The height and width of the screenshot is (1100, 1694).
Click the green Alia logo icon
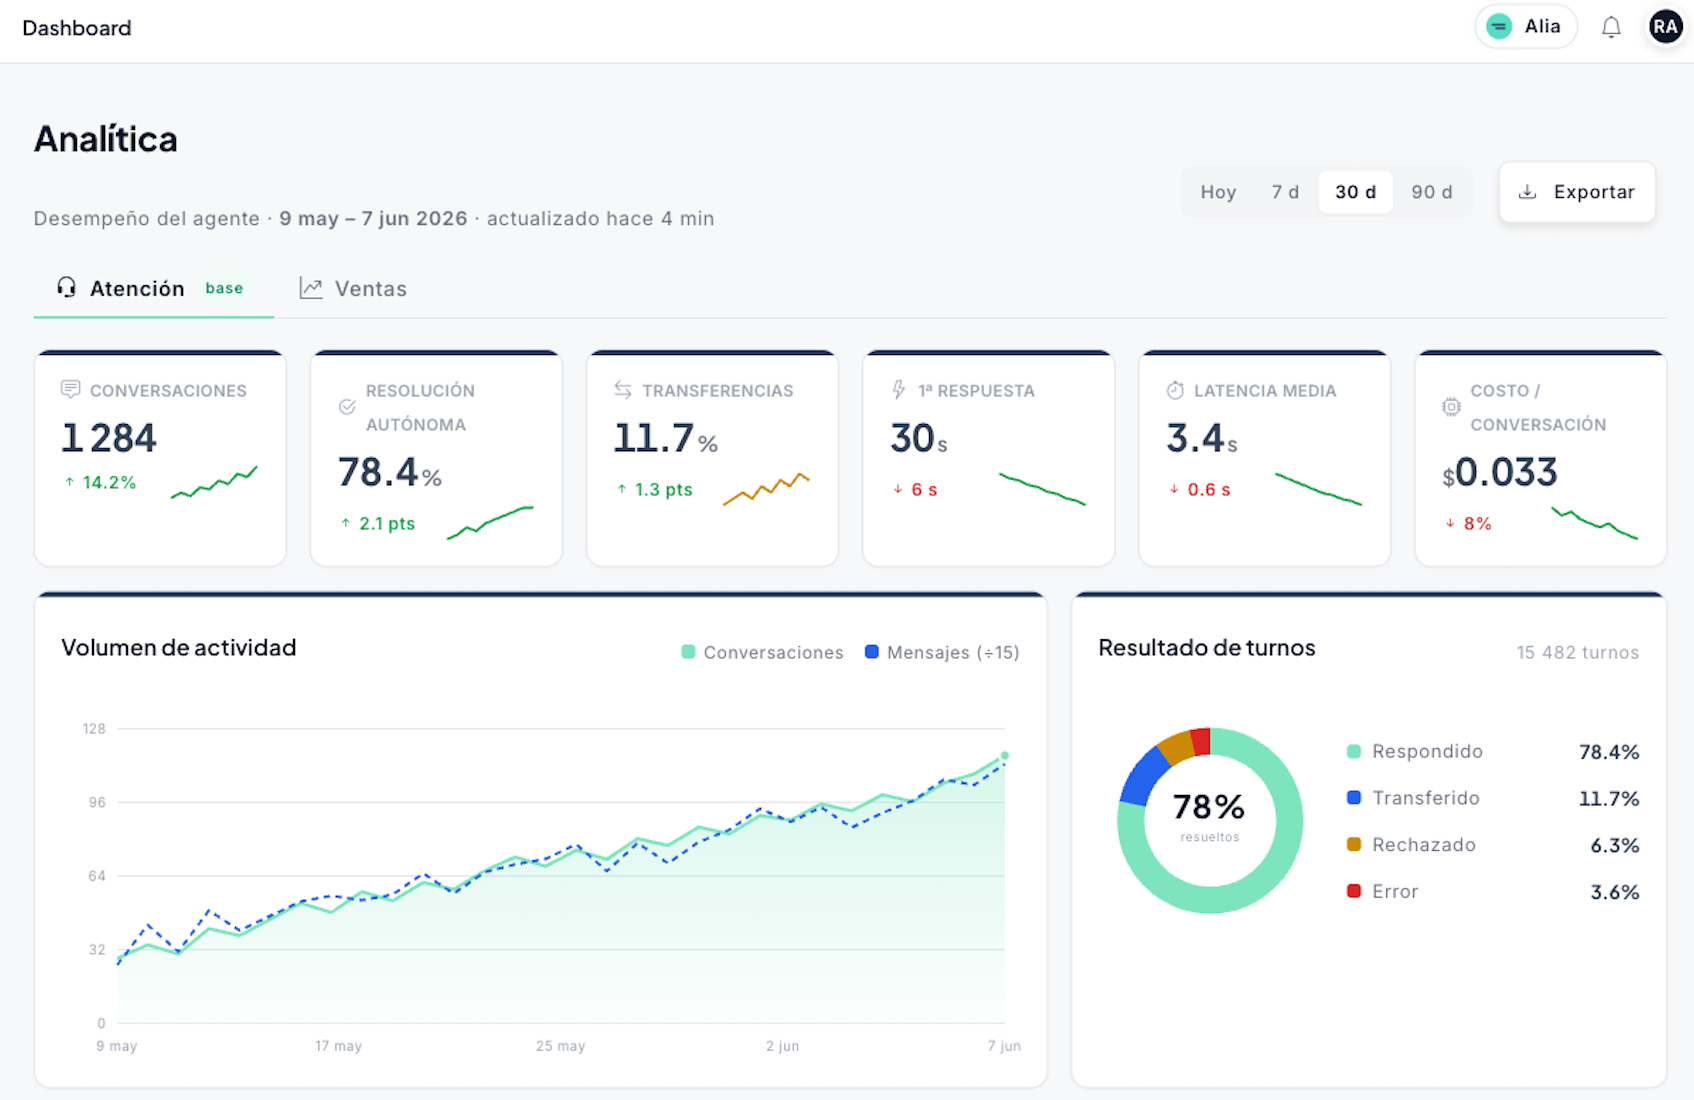[1499, 27]
